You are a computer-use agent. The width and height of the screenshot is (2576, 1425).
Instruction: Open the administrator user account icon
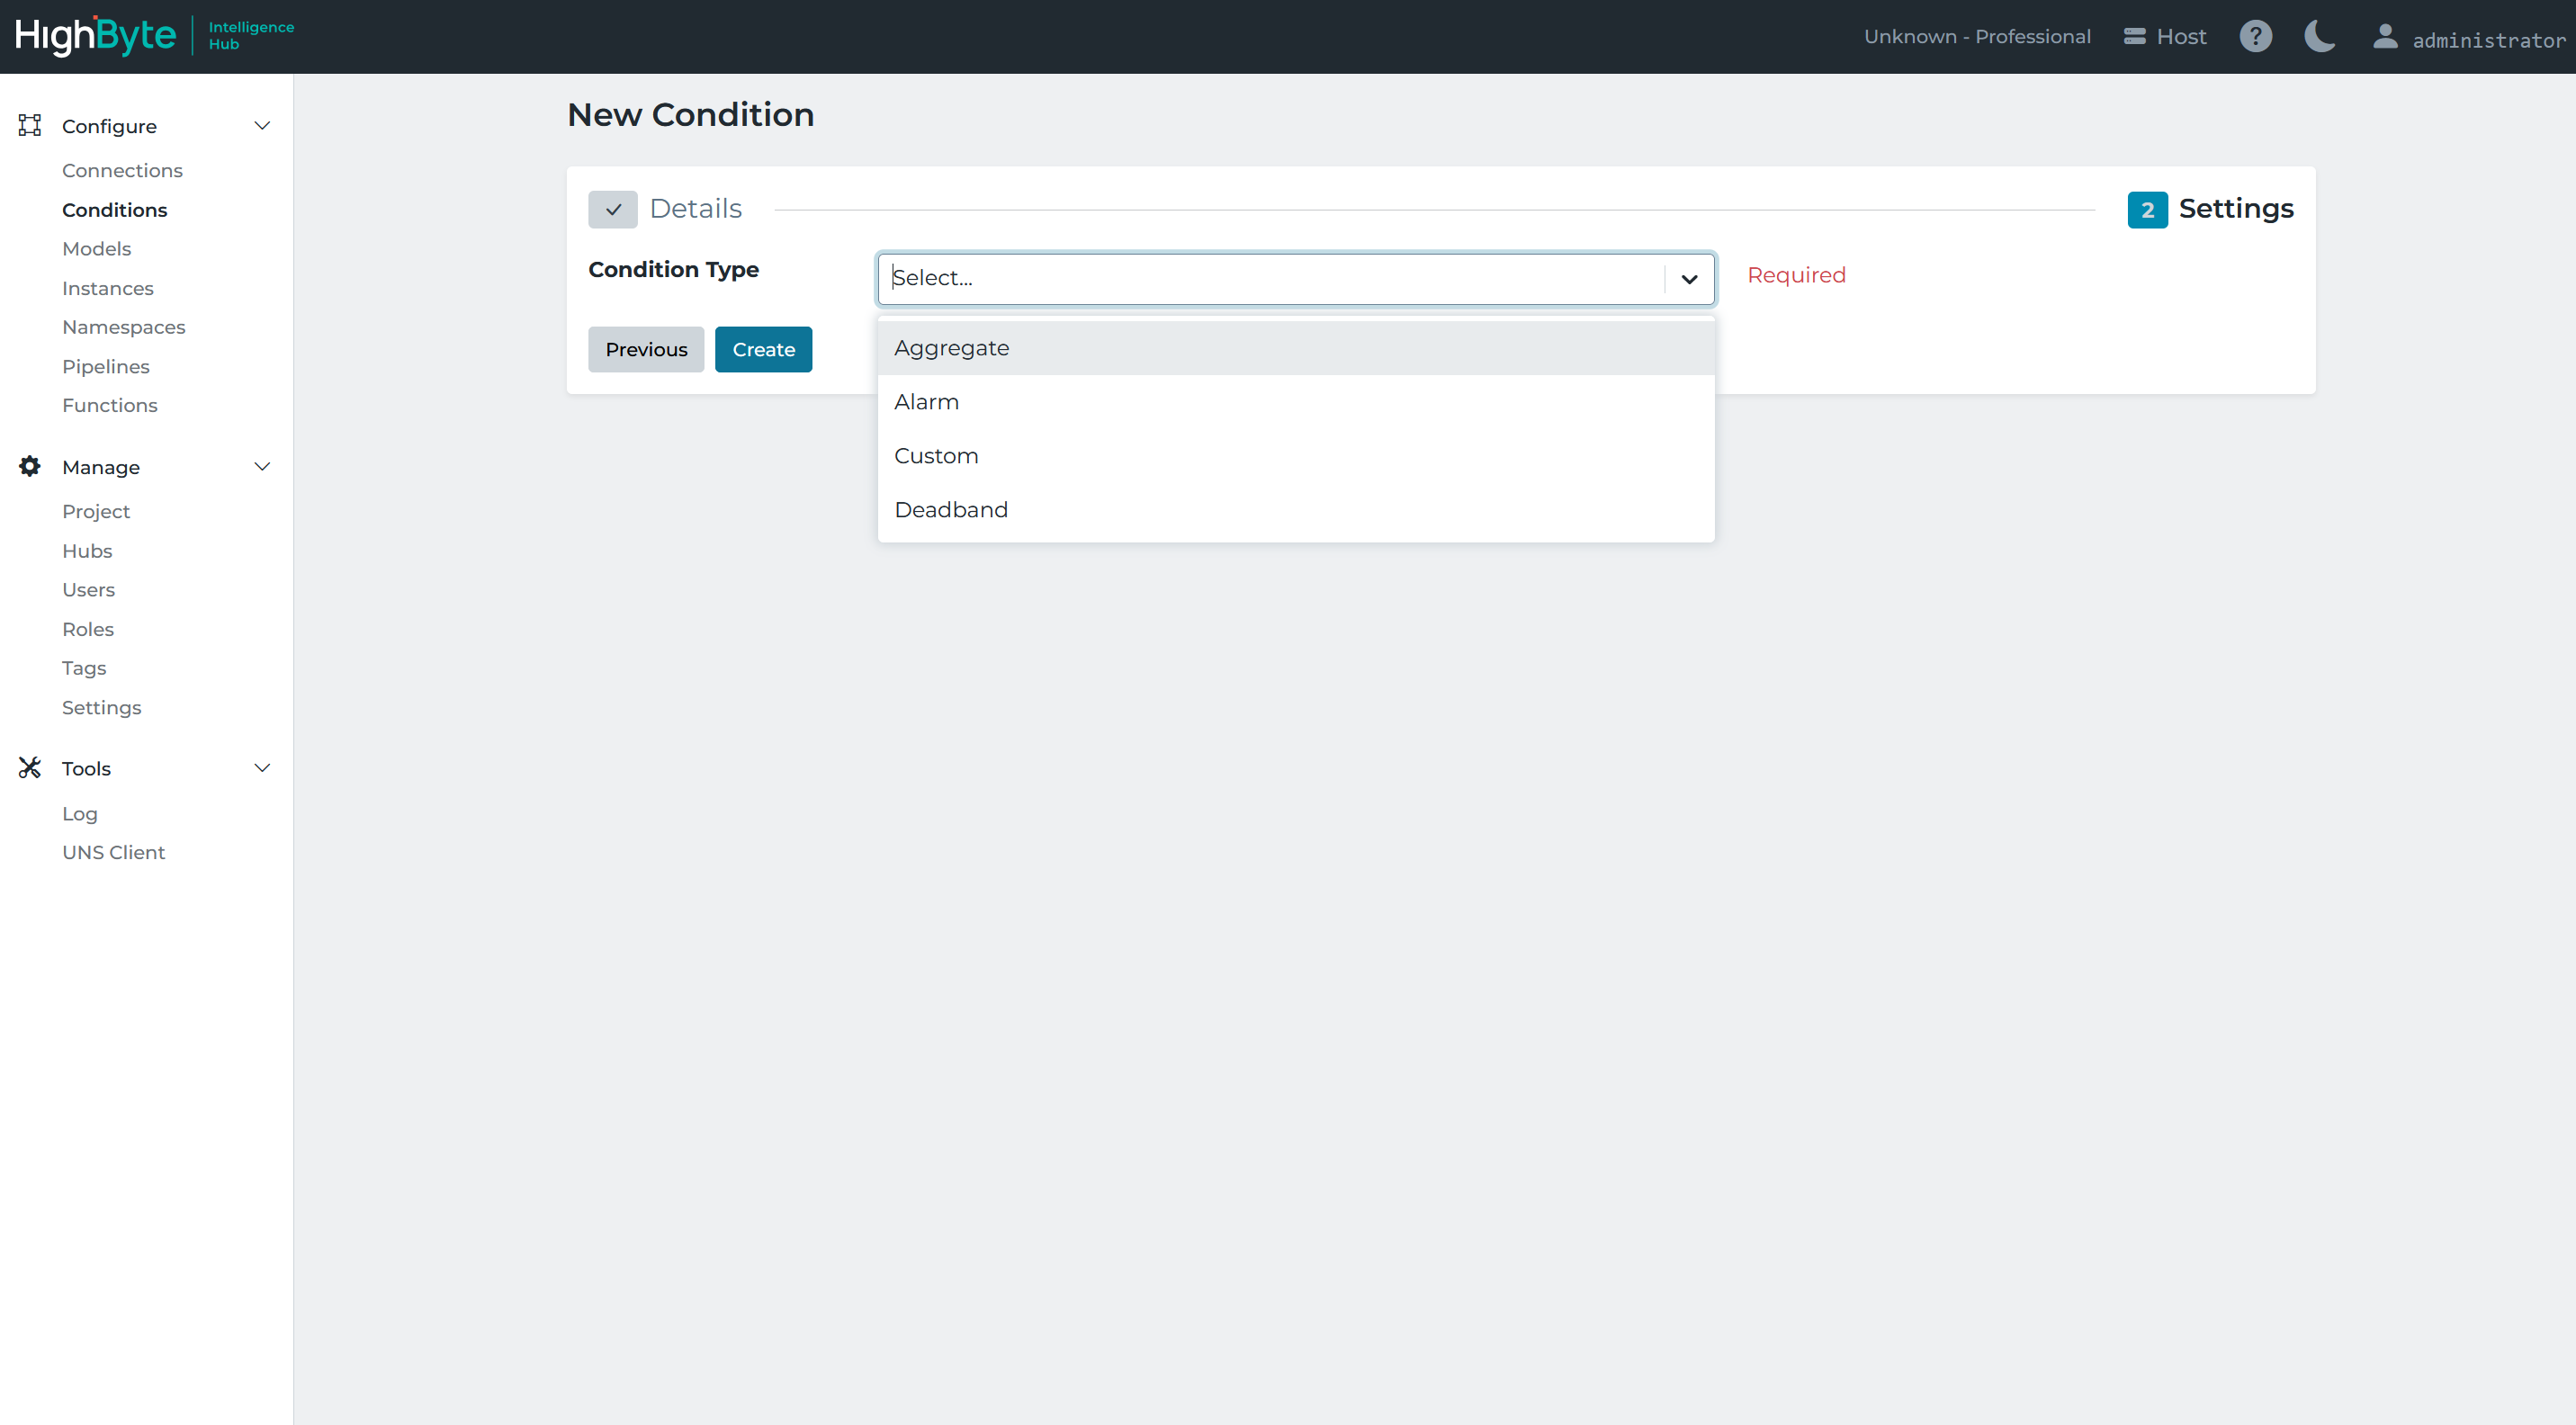point(2385,37)
